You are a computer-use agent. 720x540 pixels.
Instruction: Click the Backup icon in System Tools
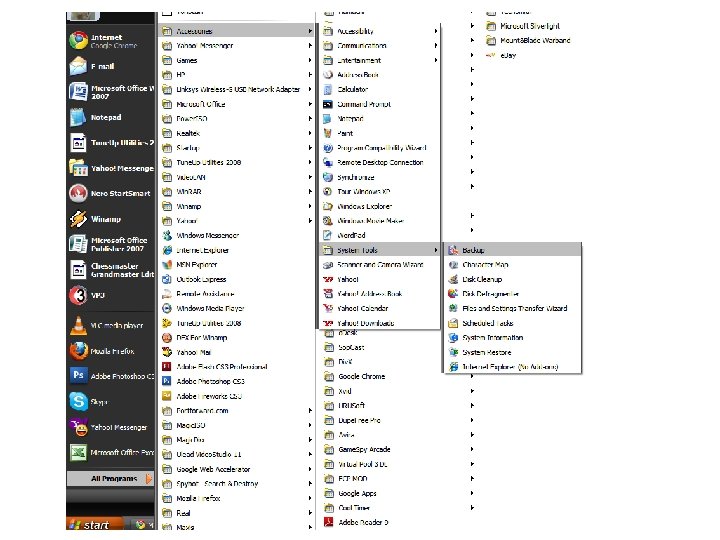[453, 250]
